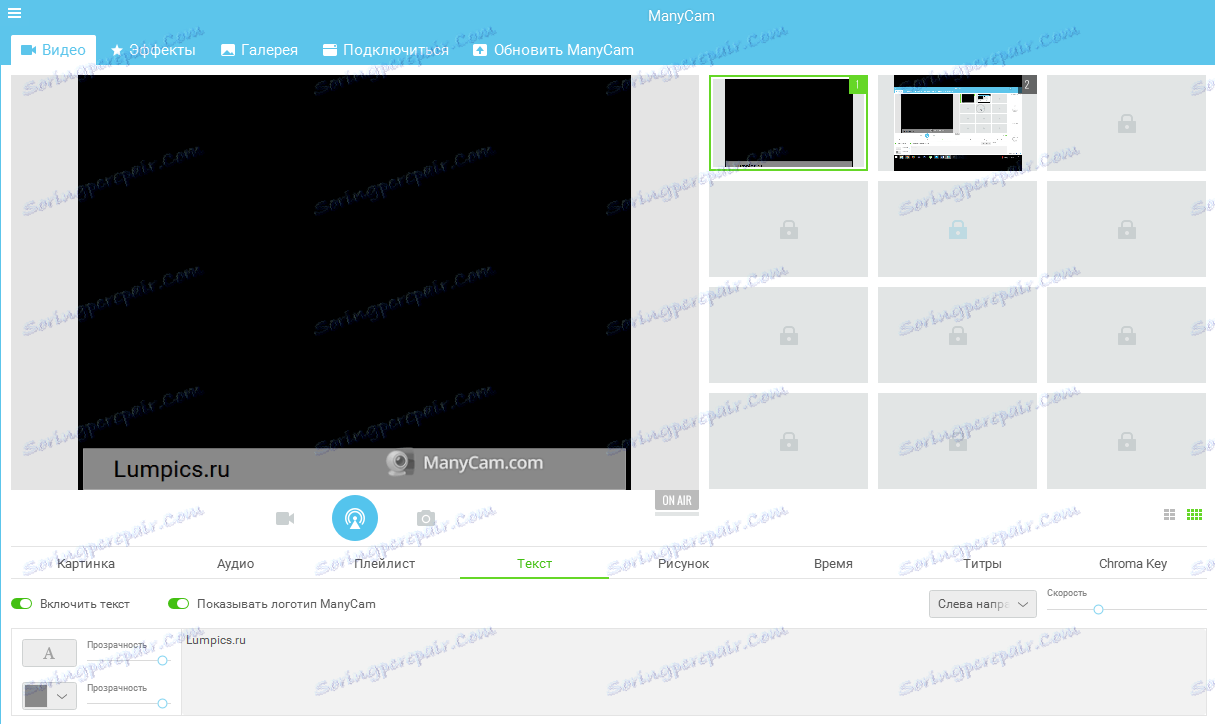Switch to the Видео tab

[x=53, y=50]
